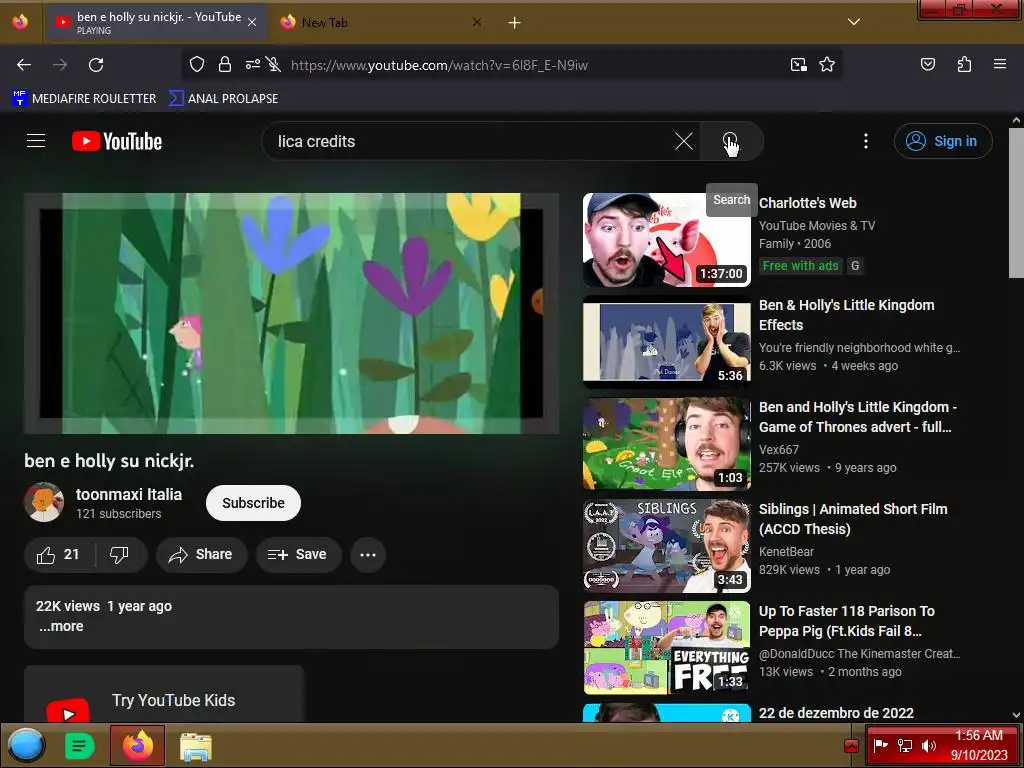
Task: Click the page scrollbar up arrow
Action: [x=1016, y=120]
